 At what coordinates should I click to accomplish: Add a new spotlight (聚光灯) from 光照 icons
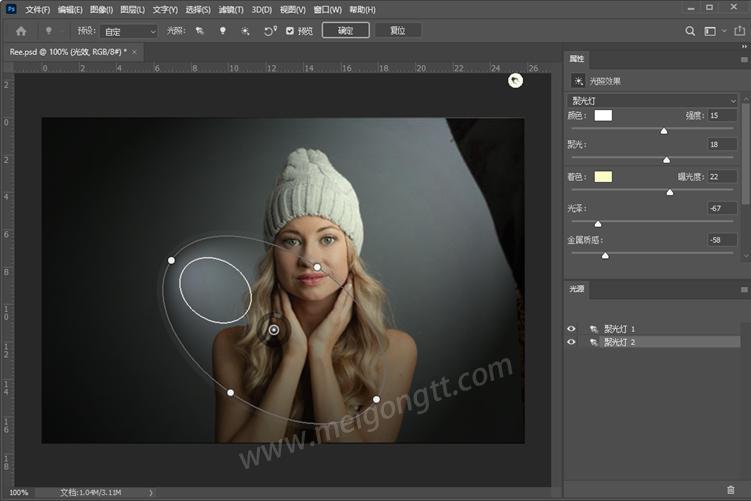coord(200,31)
